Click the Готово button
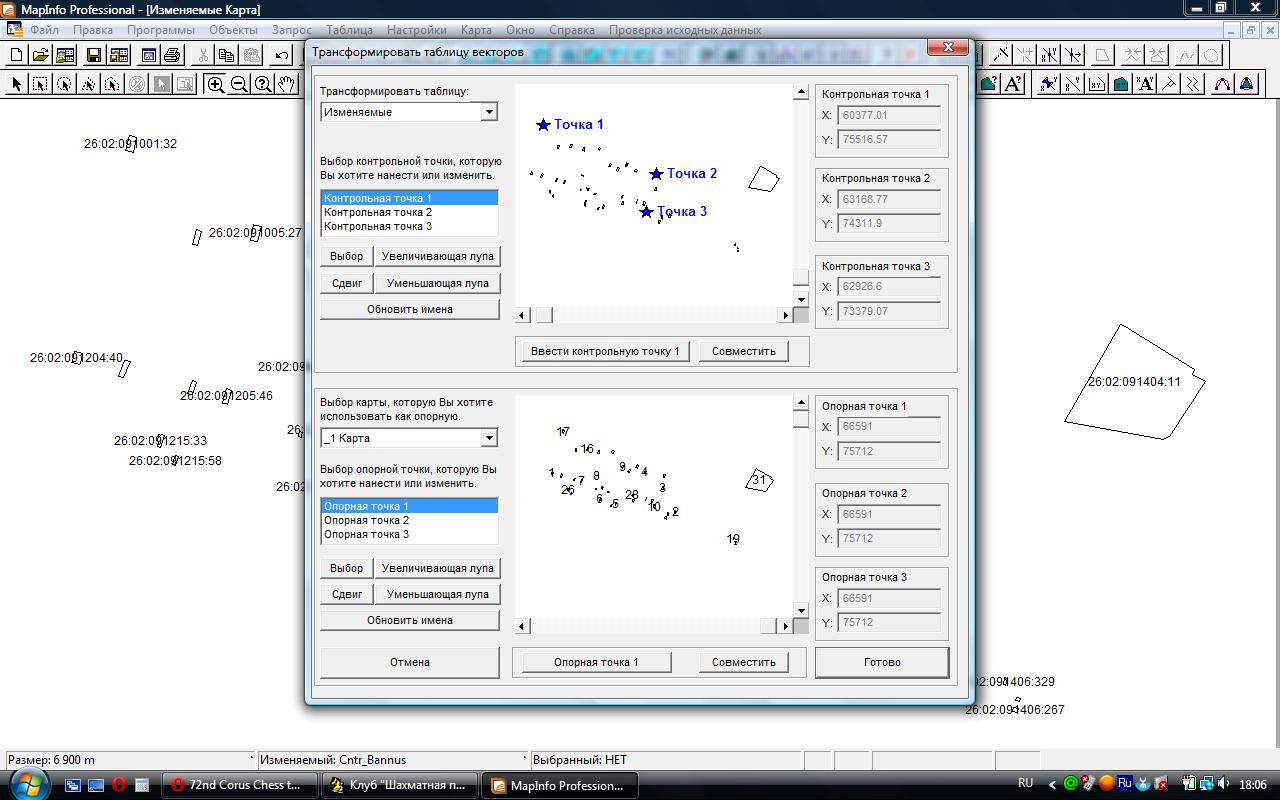The image size is (1280, 800). point(882,662)
